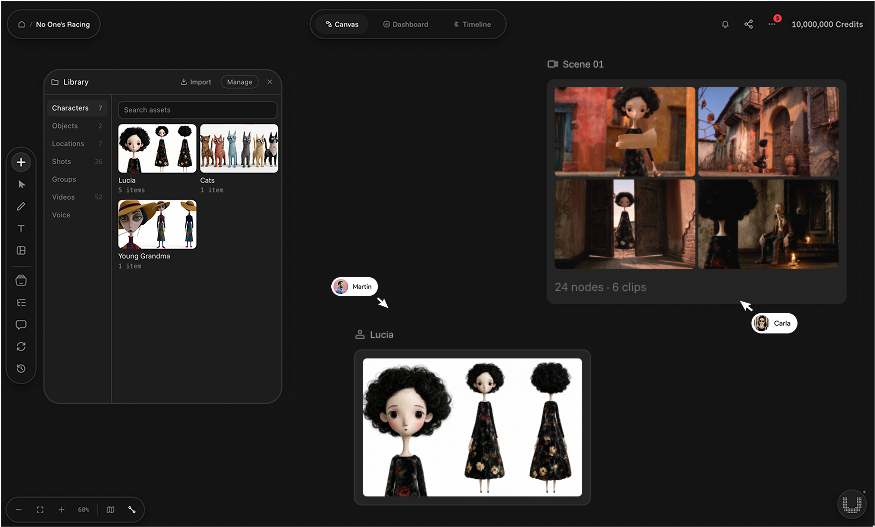This screenshot has width=875, height=527.
Task: Select the Voice category
Action: (77, 215)
